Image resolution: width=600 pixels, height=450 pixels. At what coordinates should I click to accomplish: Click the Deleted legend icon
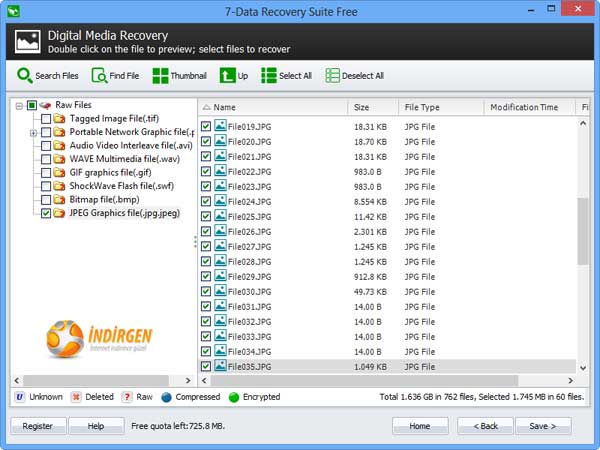(x=76, y=397)
